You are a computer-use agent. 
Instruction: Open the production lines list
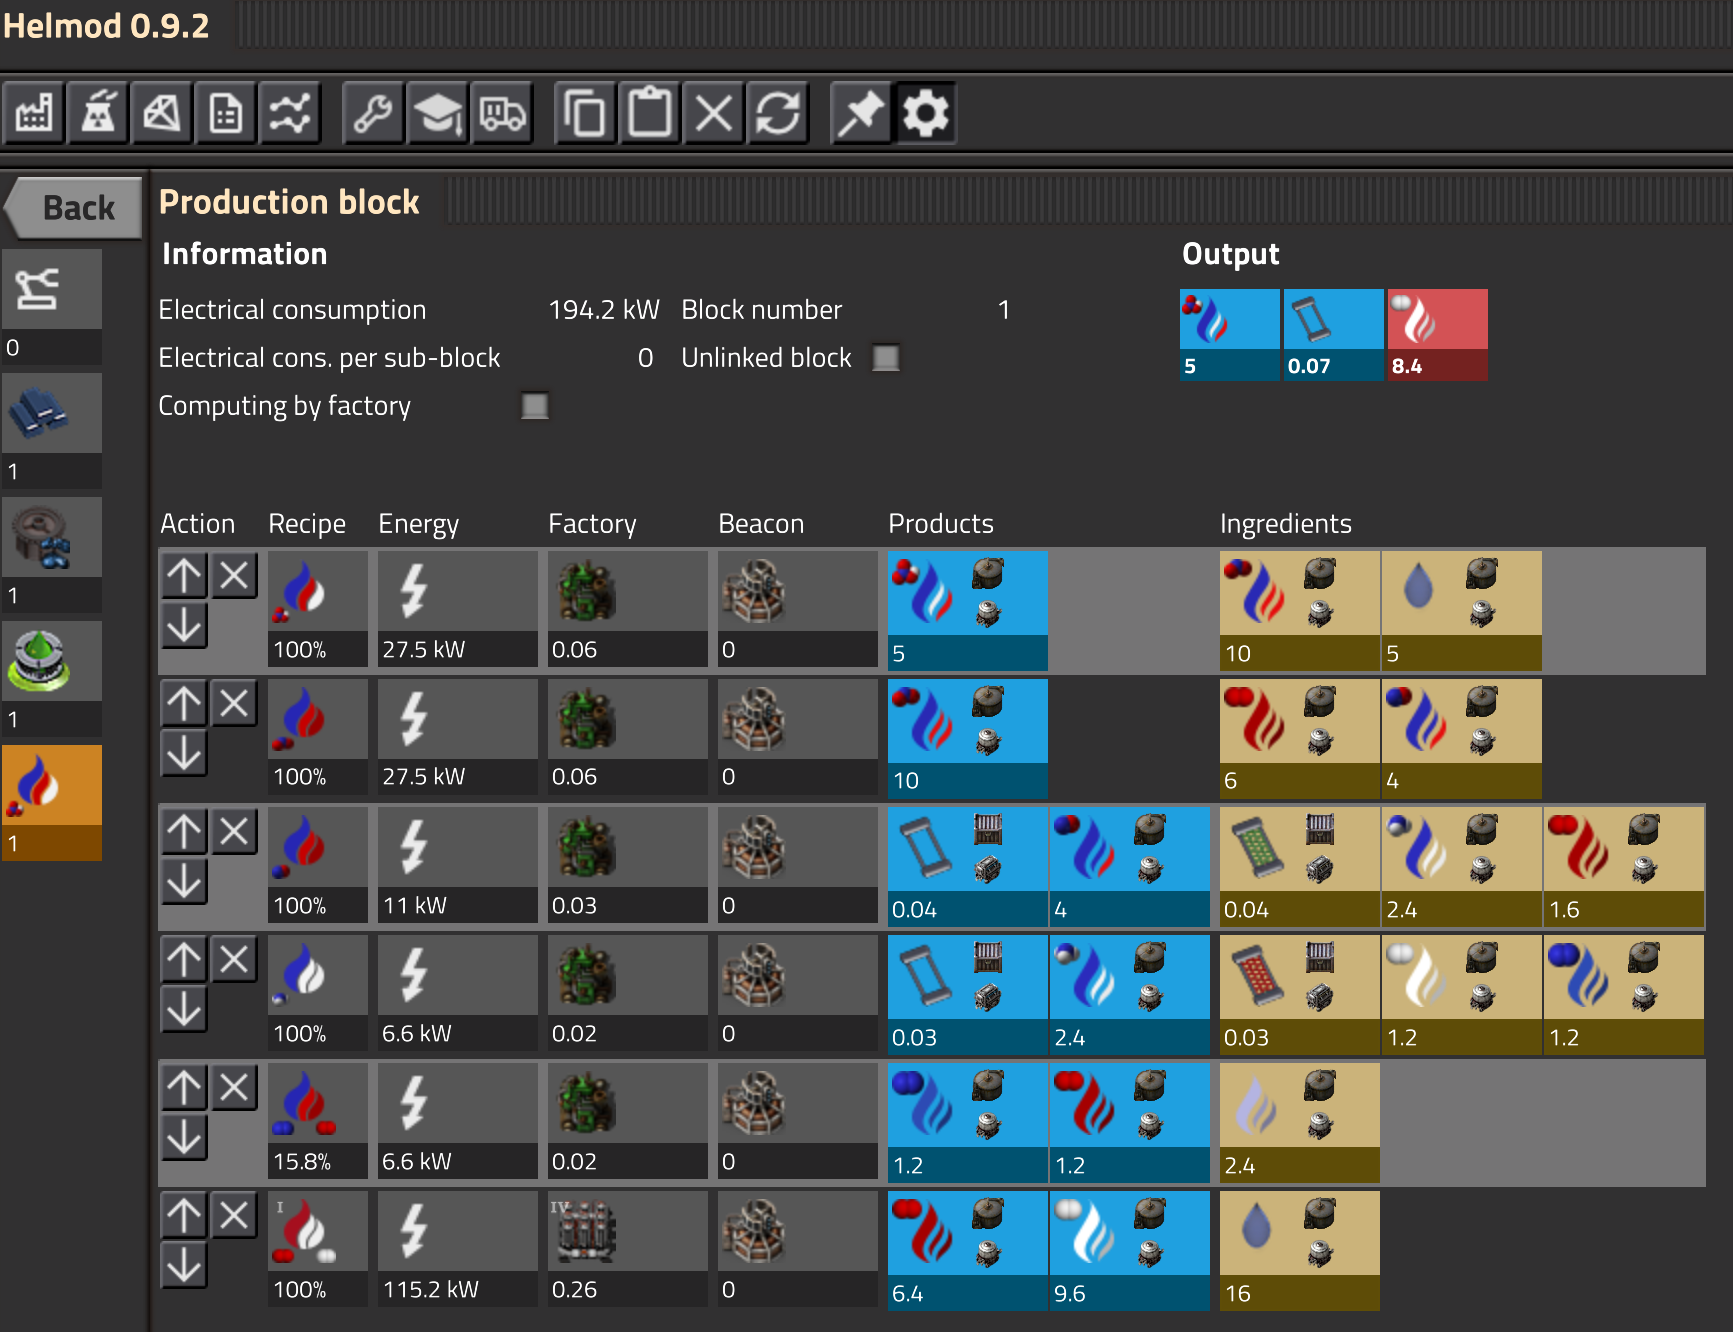click(x=34, y=112)
